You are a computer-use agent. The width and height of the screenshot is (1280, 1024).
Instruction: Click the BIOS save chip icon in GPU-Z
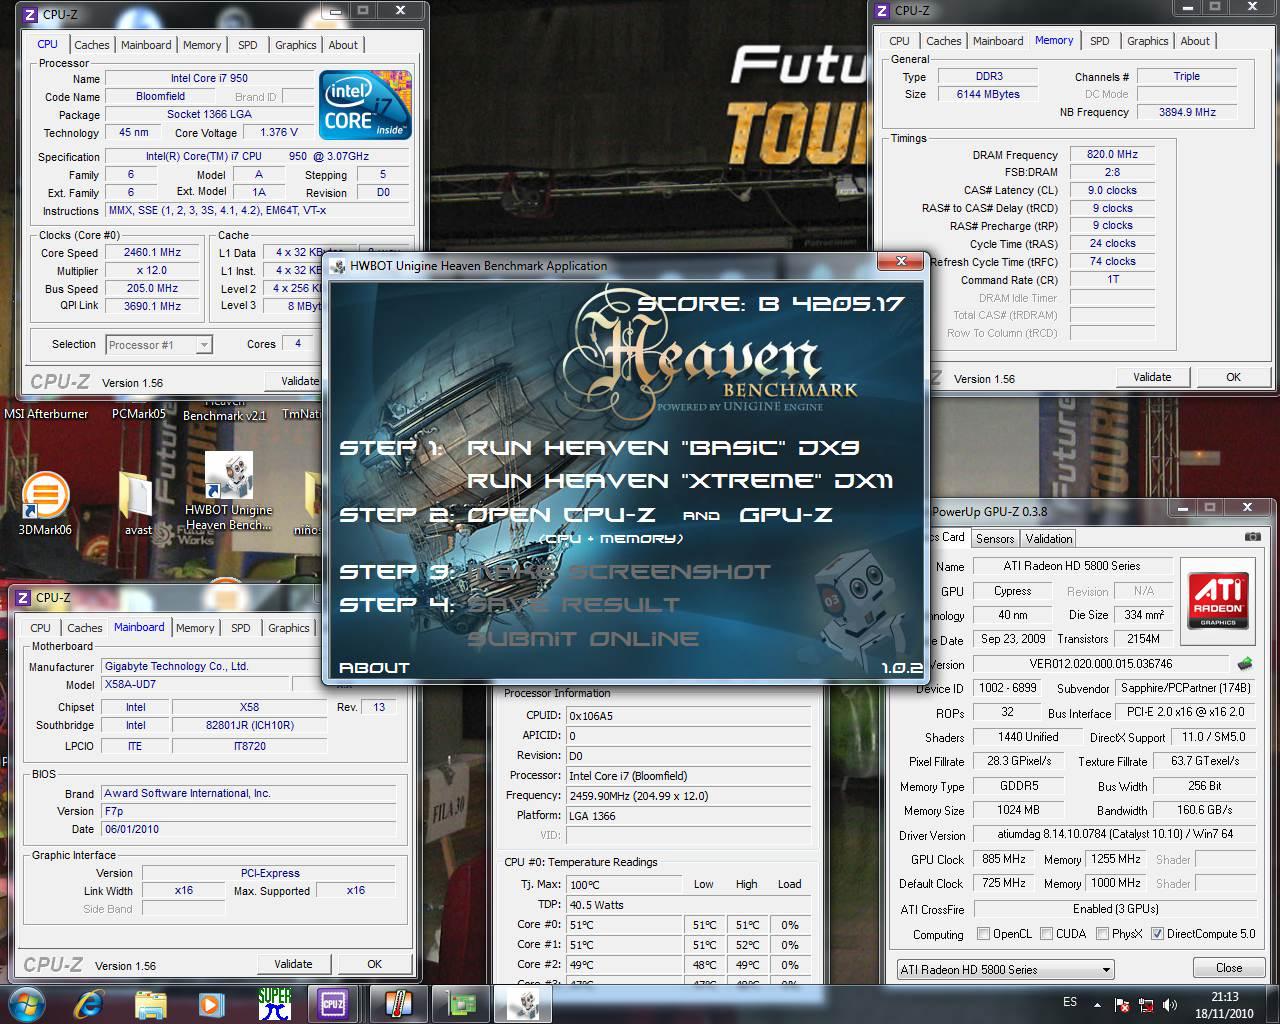[1245, 664]
